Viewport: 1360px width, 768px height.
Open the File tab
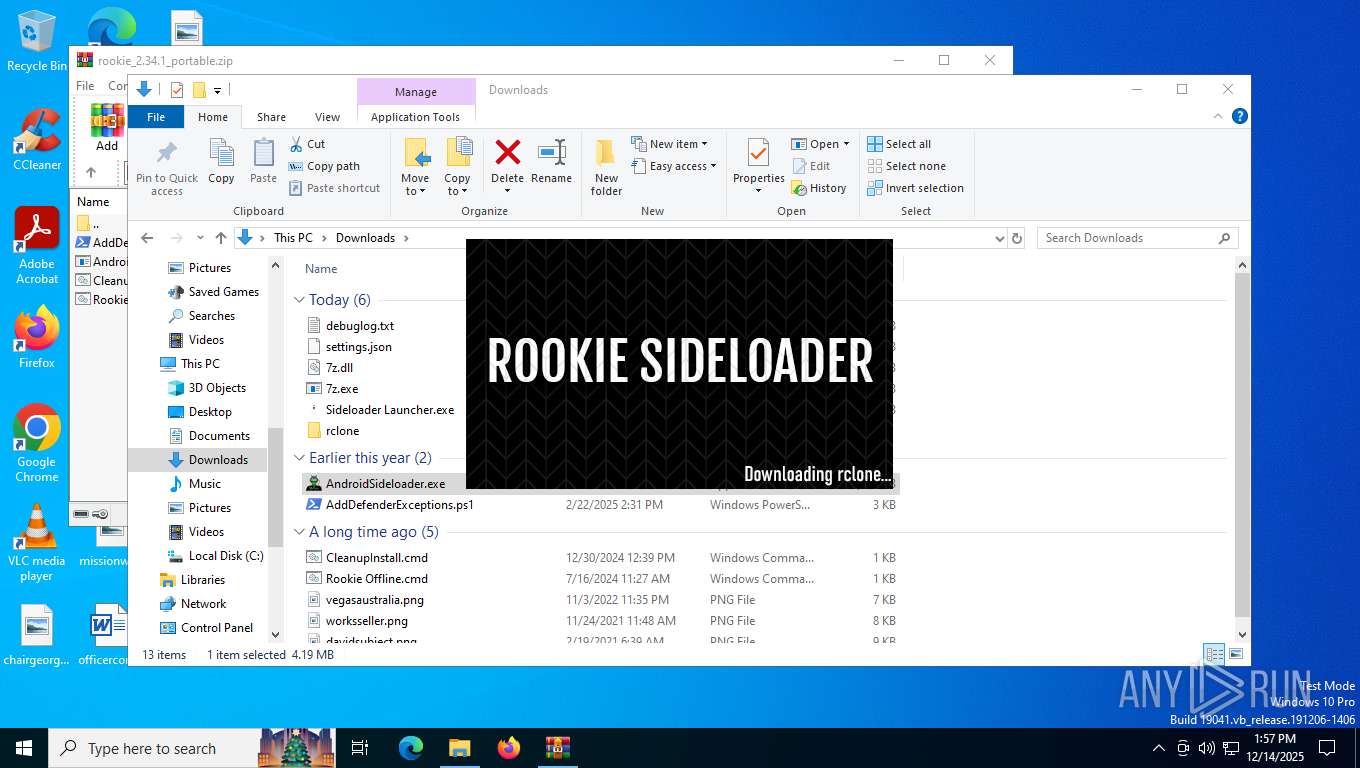point(156,117)
